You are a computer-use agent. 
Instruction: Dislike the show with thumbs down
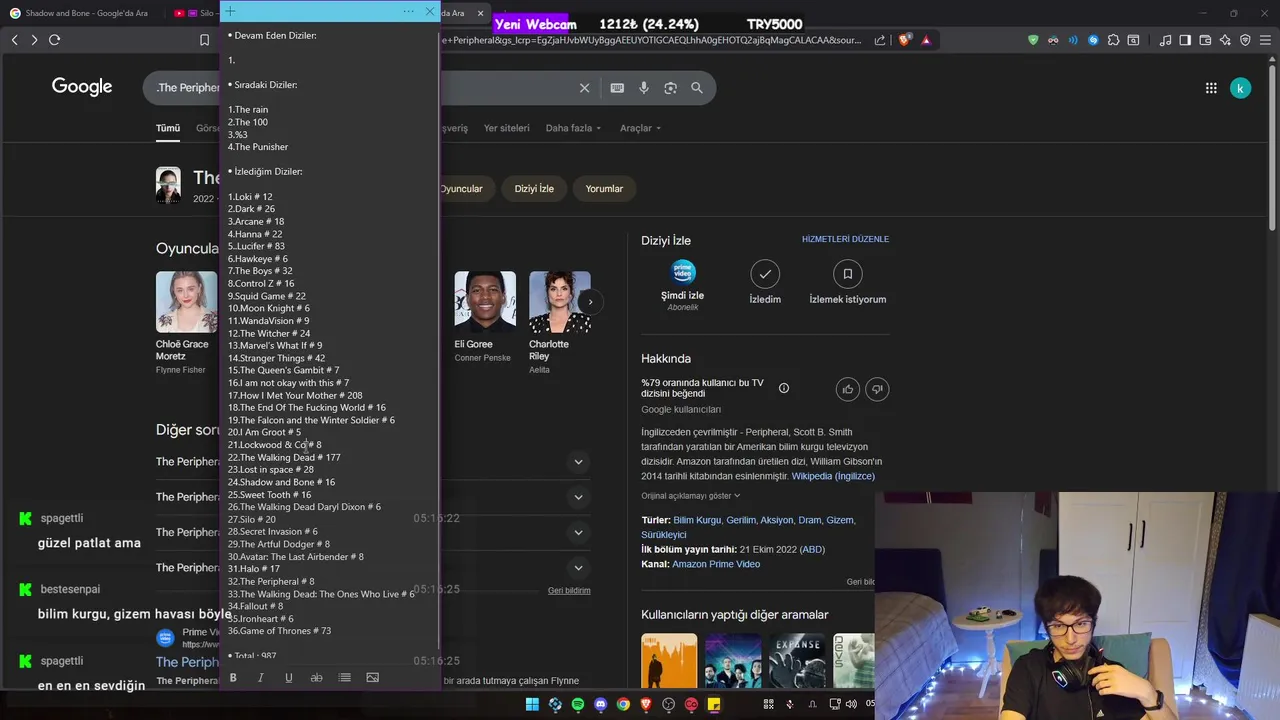pyautogui.click(x=877, y=389)
